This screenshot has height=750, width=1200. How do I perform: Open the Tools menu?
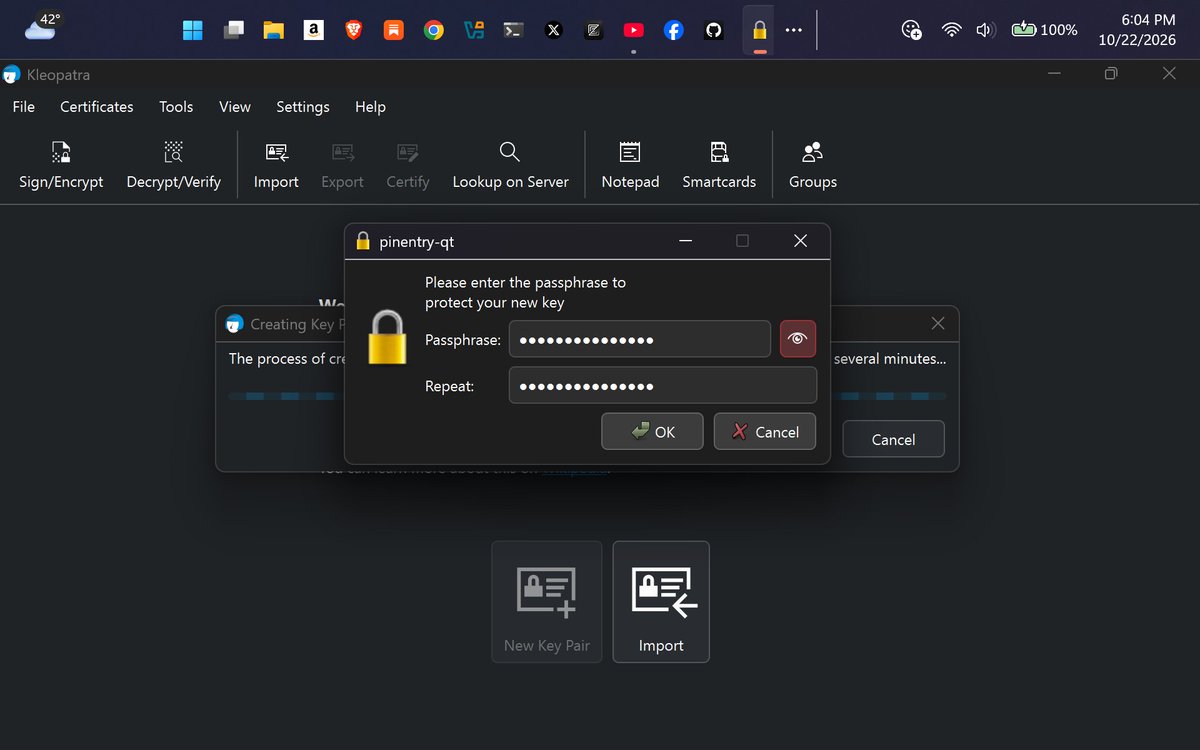[x=176, y=107]
